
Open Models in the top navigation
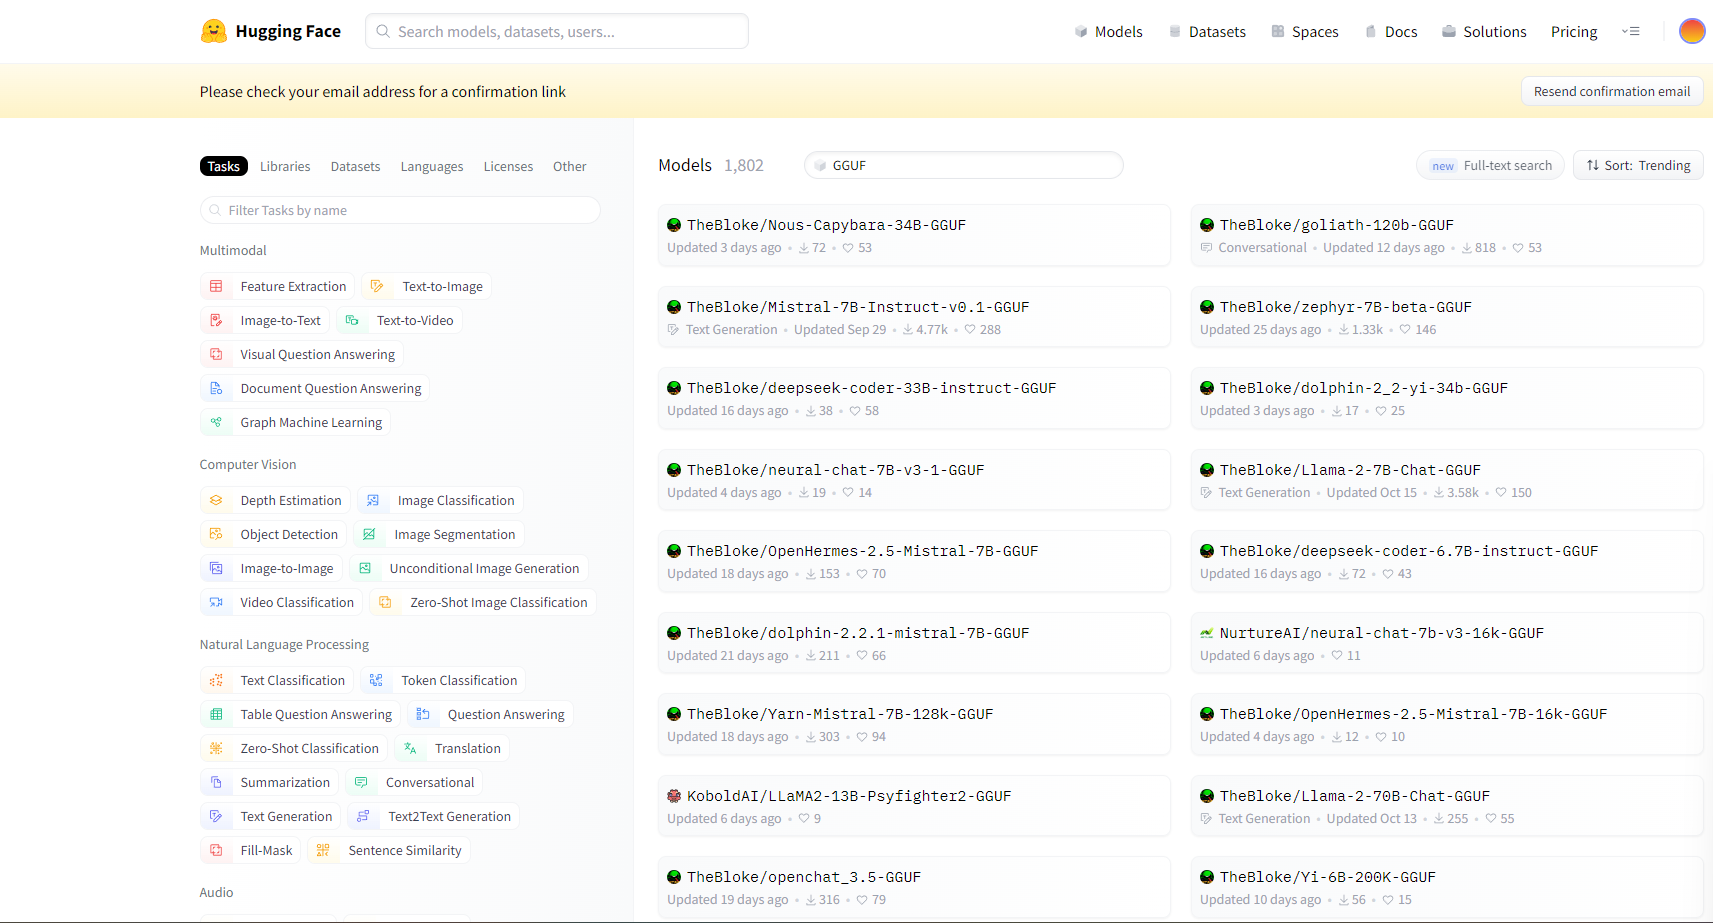click(1108, 31)
